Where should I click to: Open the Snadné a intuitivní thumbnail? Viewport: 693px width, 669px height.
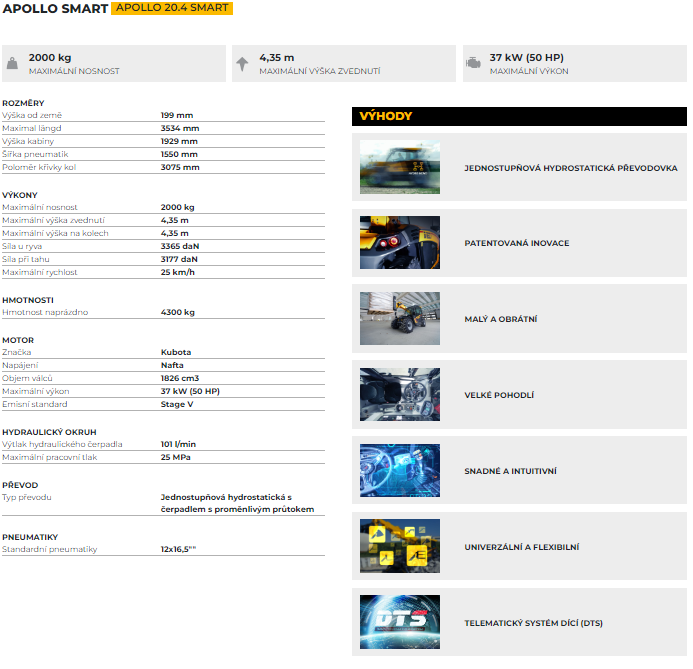point(400,471)
